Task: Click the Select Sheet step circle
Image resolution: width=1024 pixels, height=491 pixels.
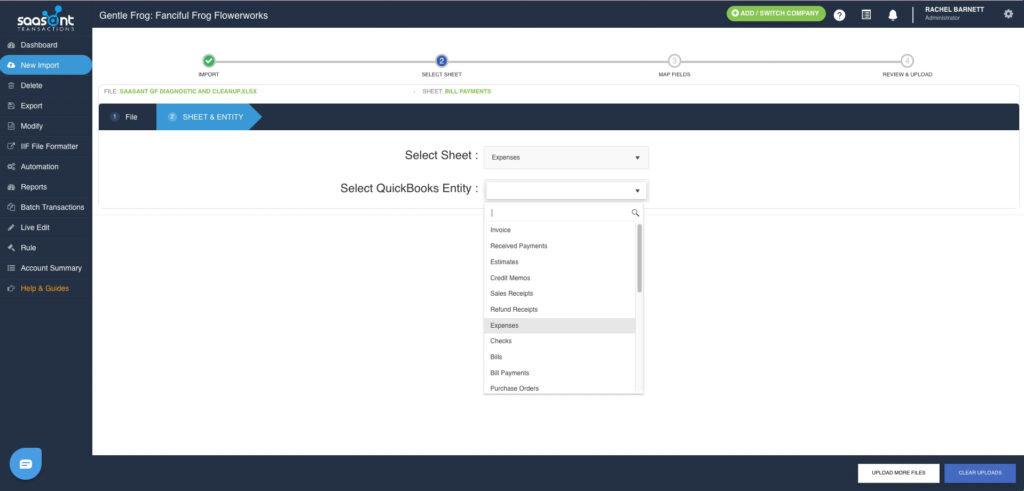Action: 441,61
